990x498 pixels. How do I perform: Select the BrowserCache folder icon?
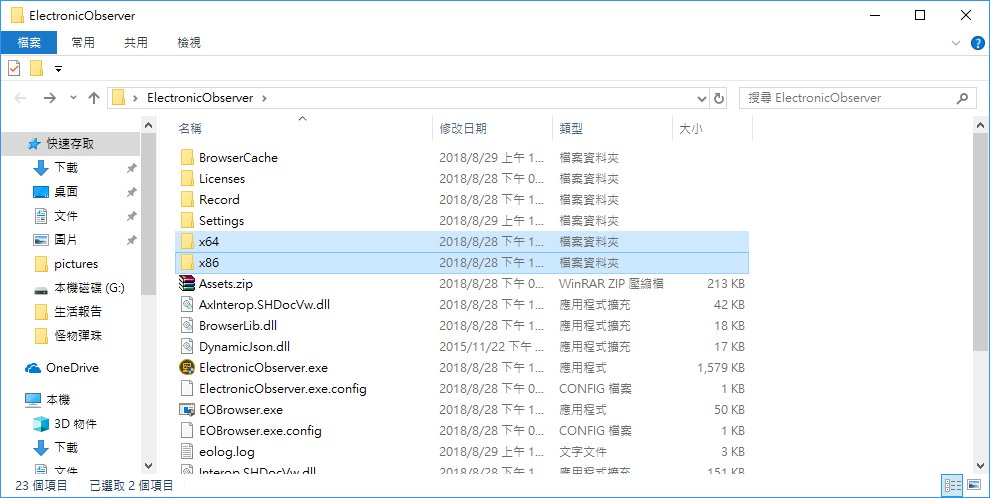[187, 158]
